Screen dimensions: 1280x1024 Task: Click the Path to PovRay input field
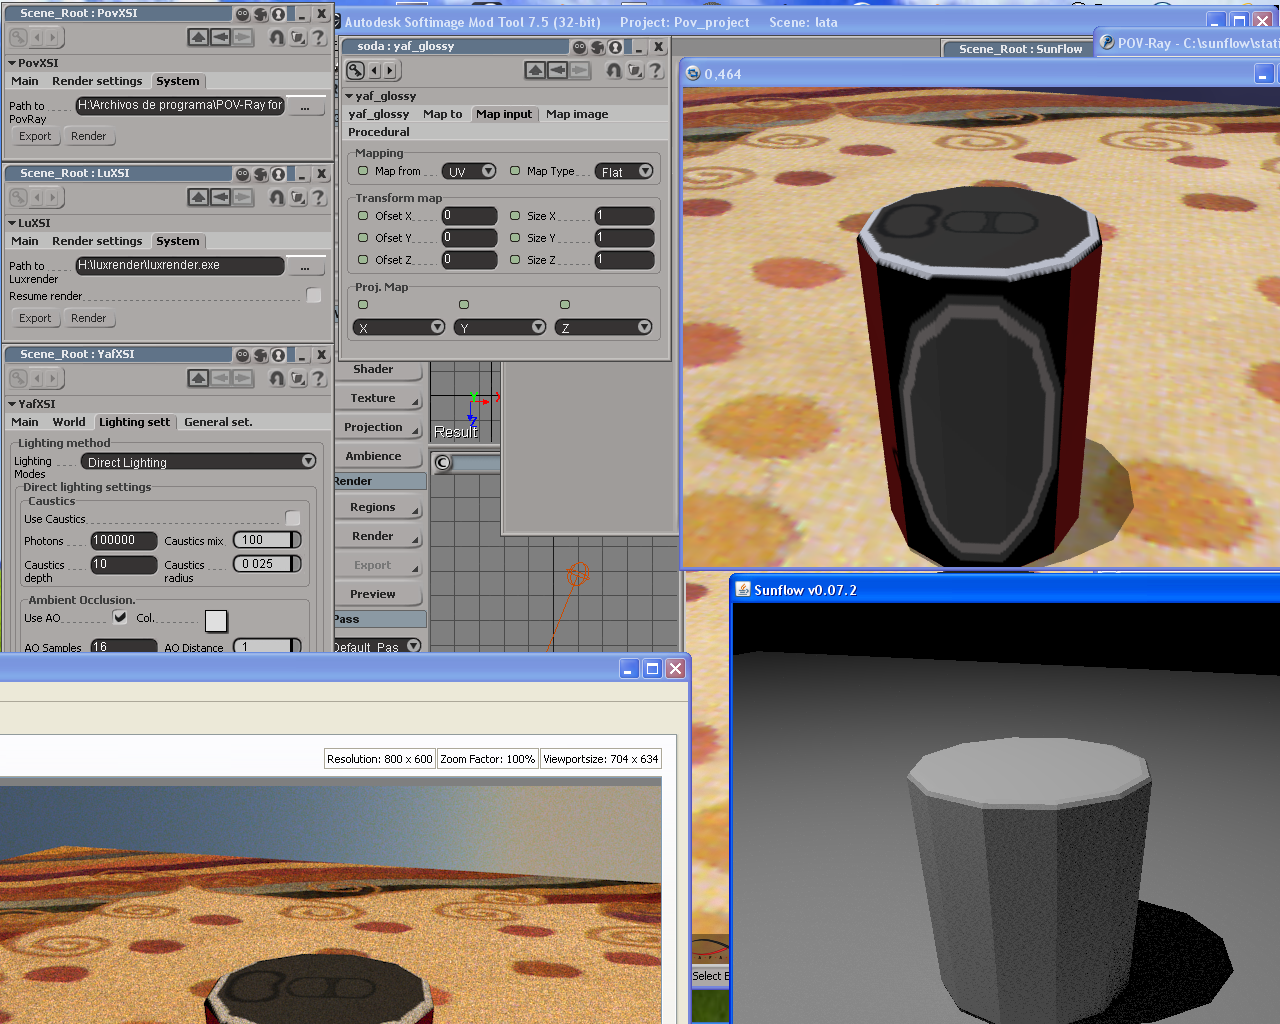180,105
